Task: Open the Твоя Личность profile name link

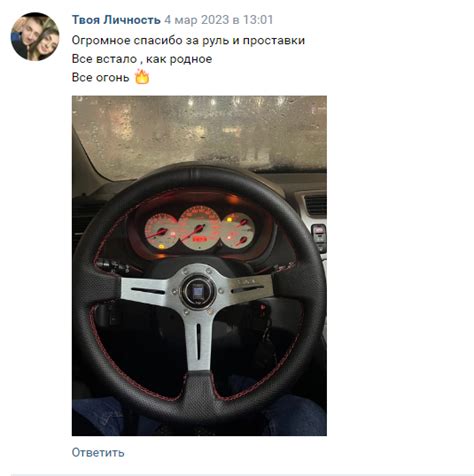Action: [x=116, y=20]
